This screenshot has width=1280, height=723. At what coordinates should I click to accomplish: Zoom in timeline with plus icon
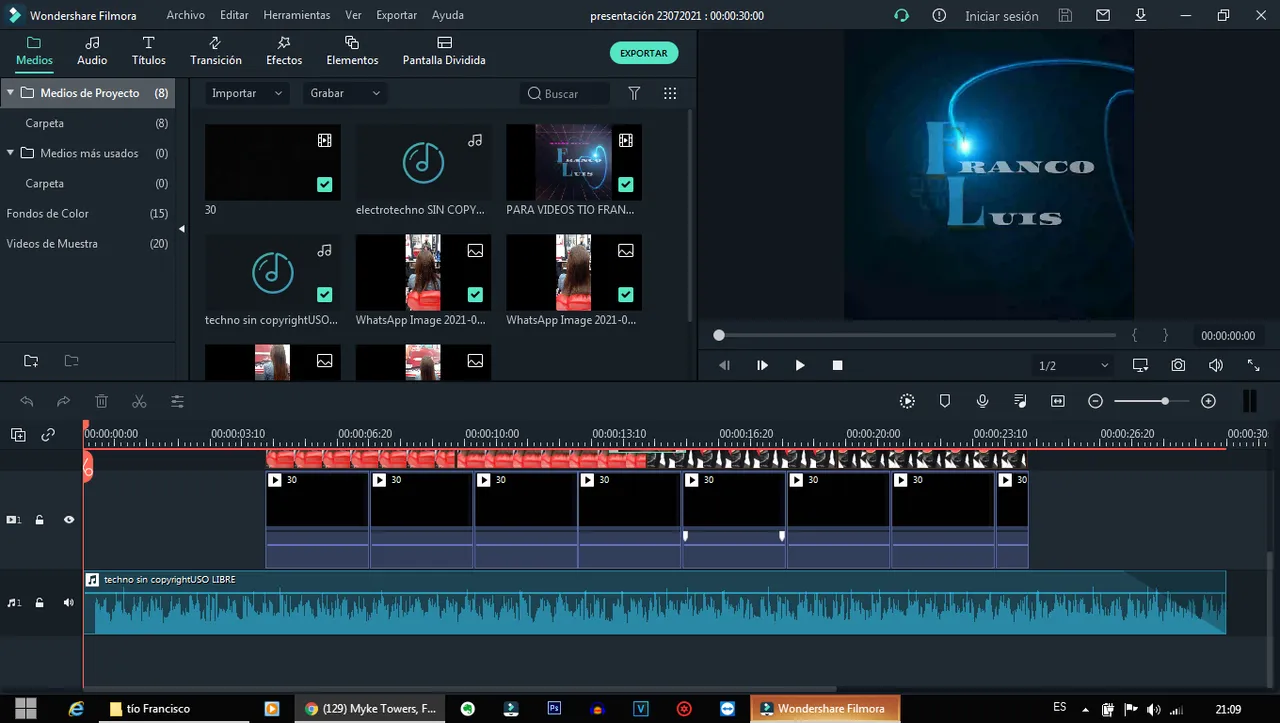tap(1208, 401)
